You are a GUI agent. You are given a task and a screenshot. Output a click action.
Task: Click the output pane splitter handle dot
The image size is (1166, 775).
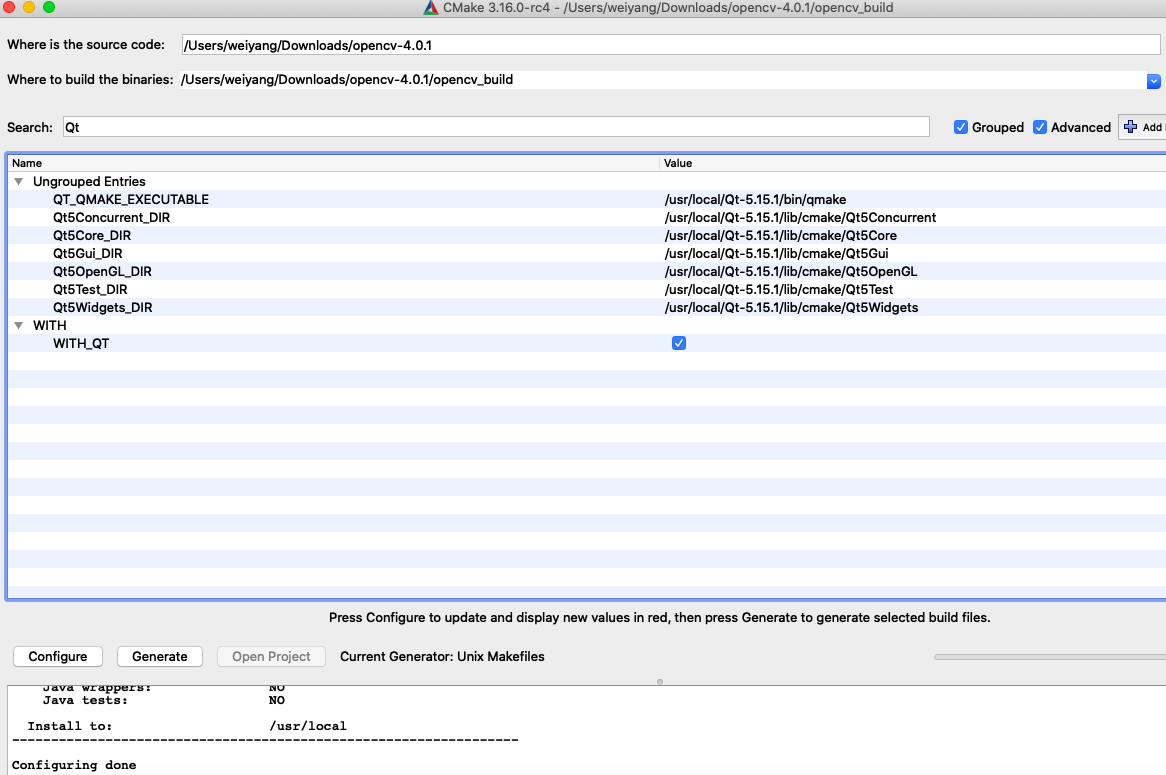[660, 681]
